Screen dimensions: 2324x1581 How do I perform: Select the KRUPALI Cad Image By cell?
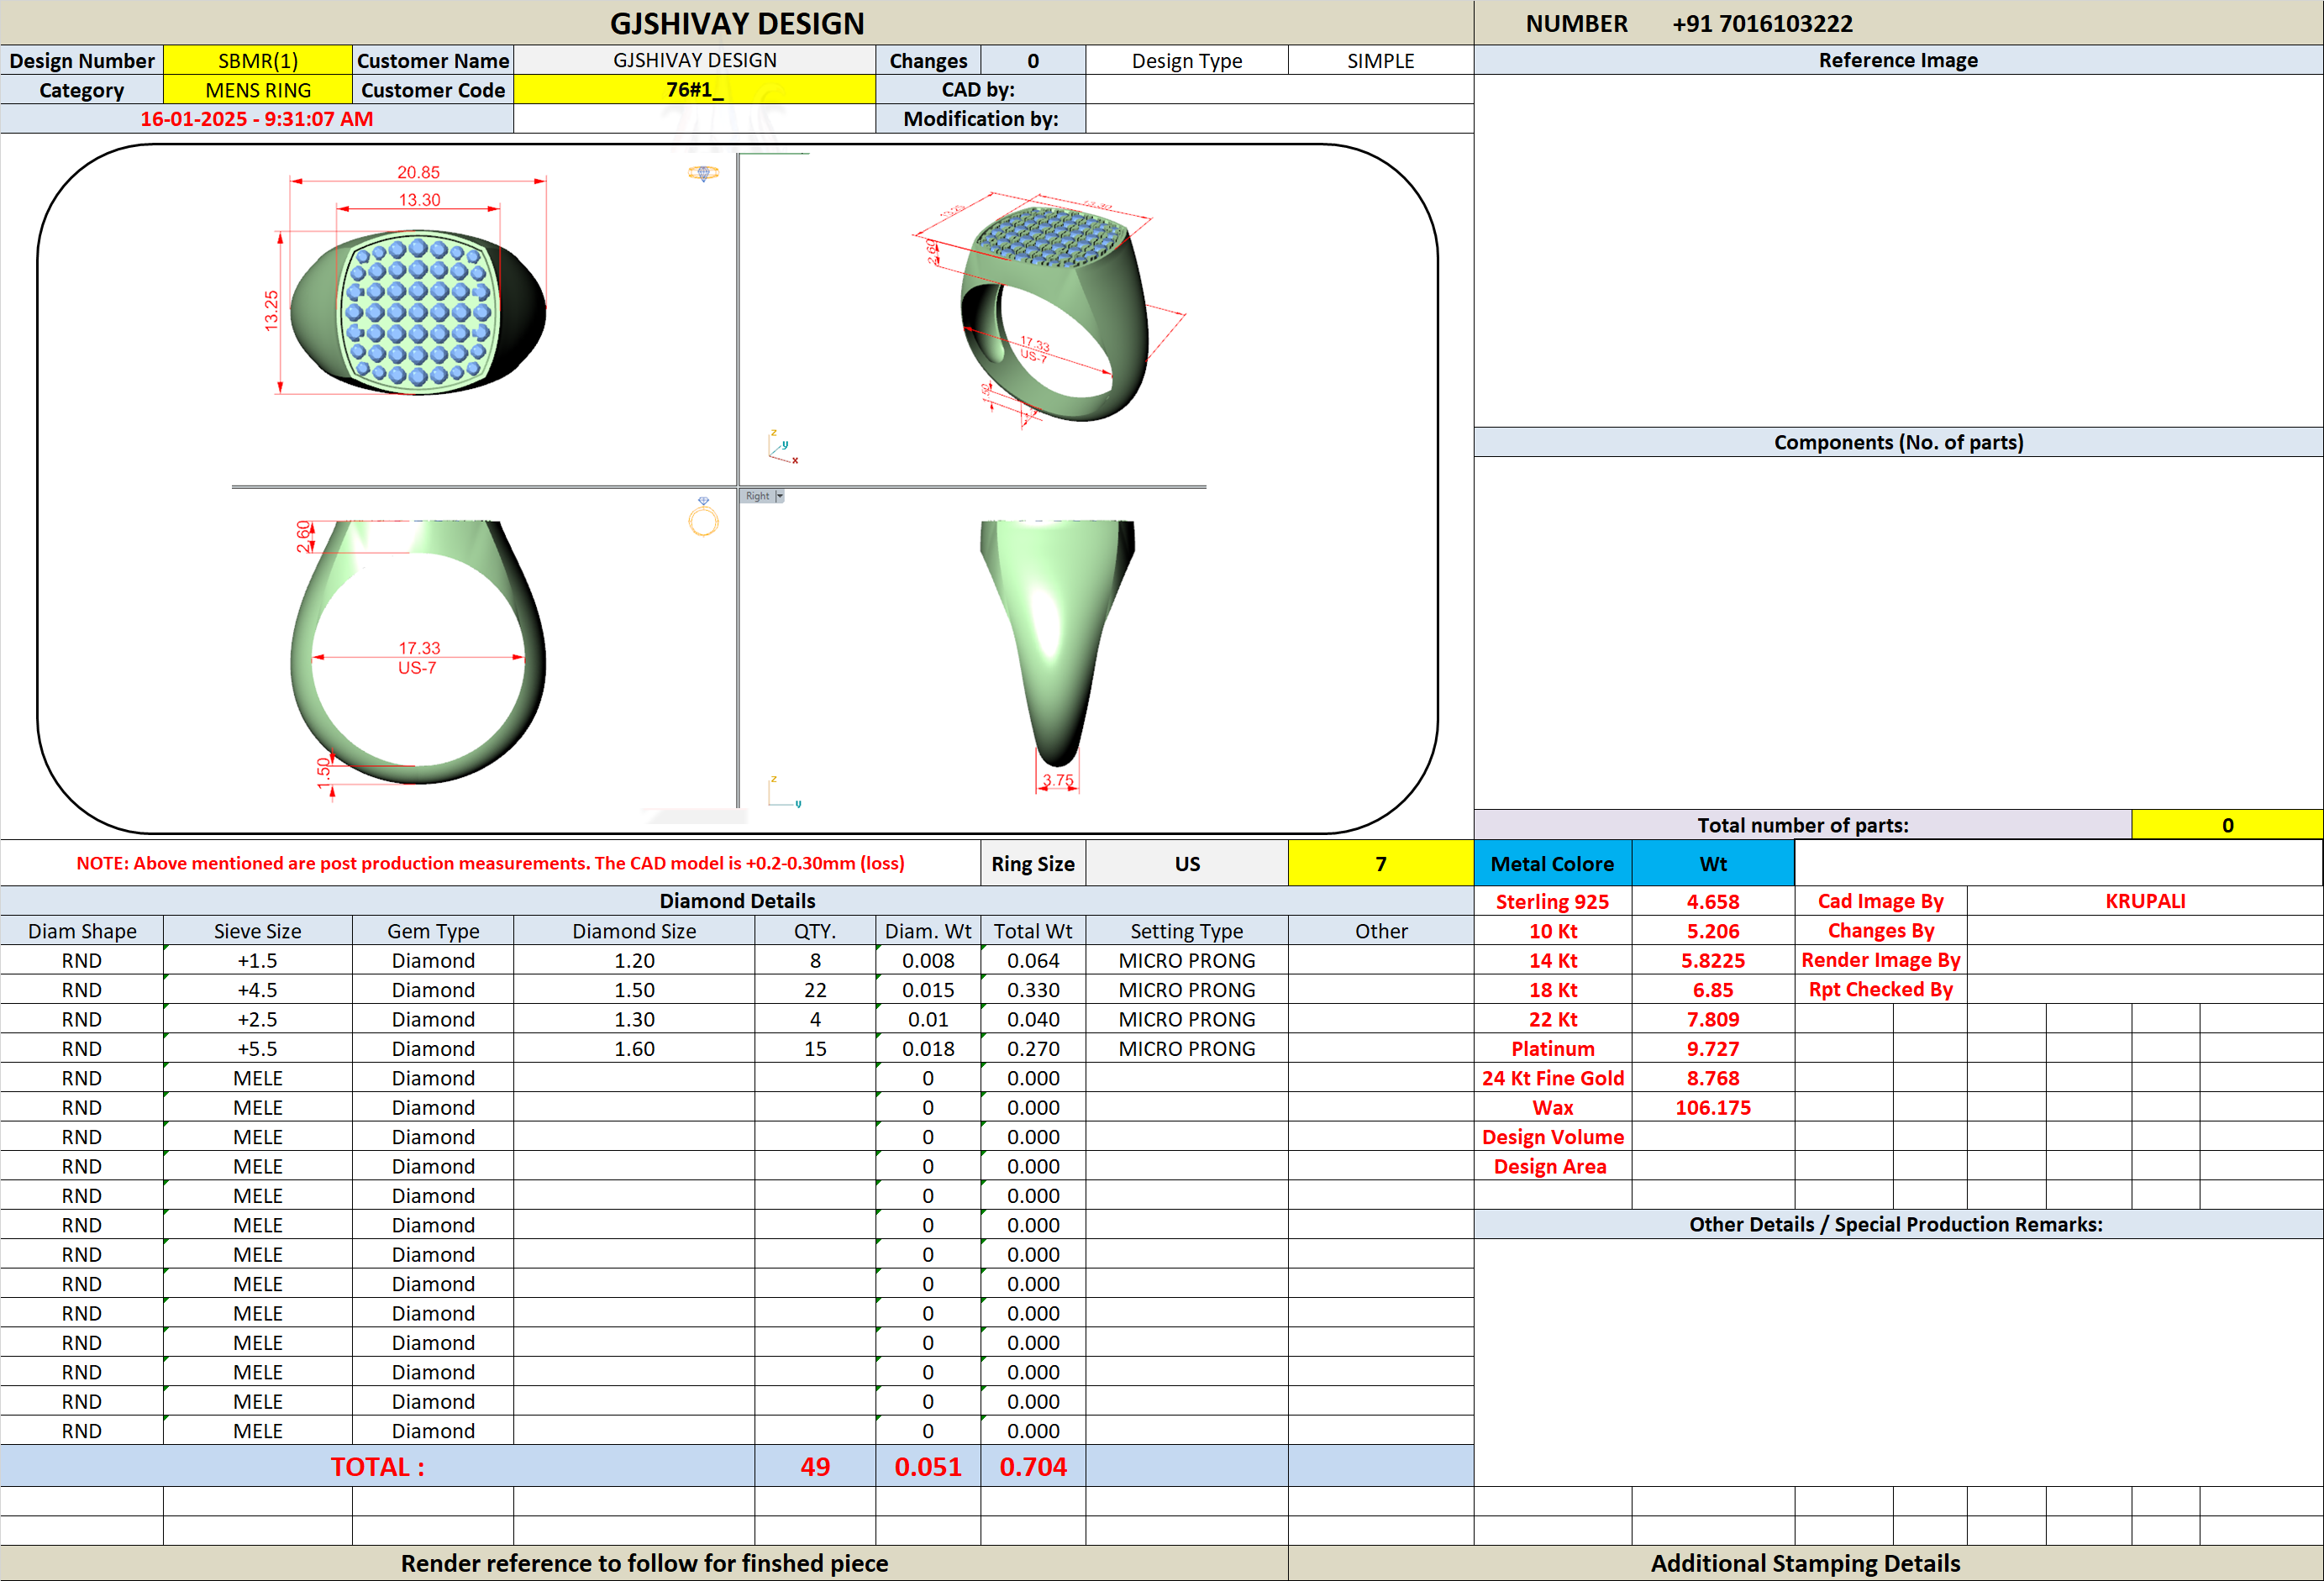tap(2144, 900)
